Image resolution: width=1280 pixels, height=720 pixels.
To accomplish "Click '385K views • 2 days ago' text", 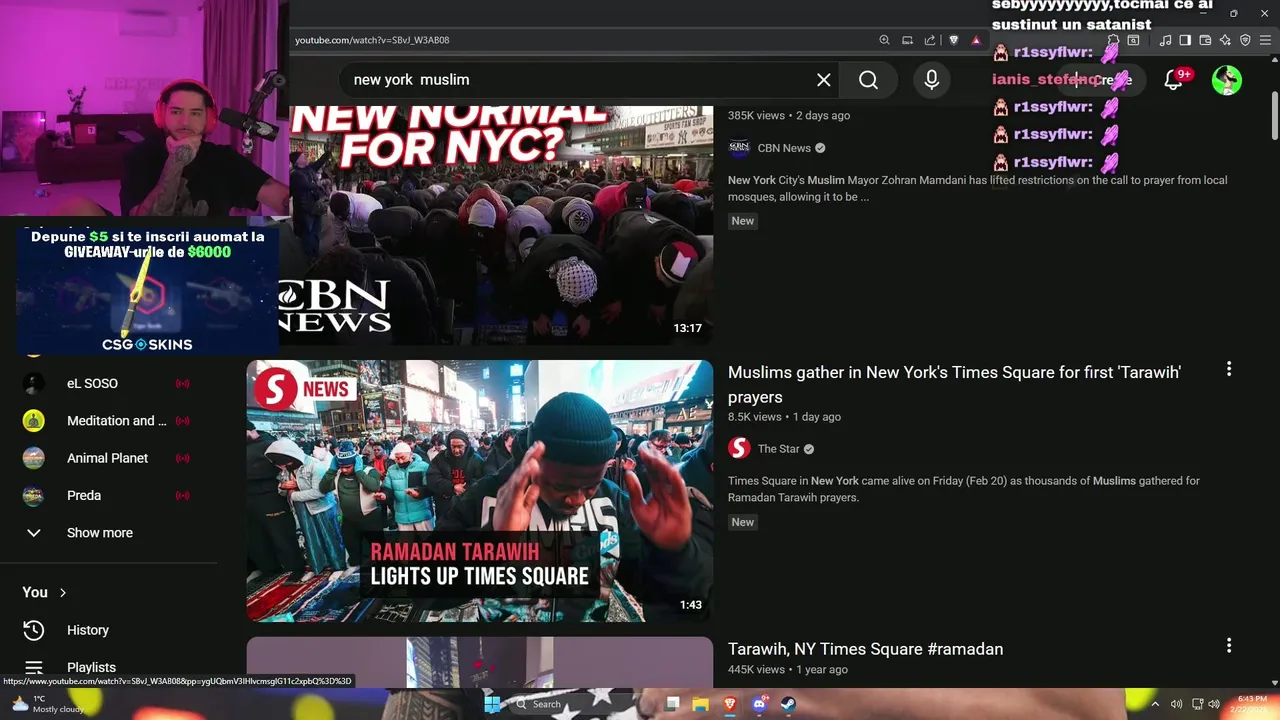I will tap(789, 116).
